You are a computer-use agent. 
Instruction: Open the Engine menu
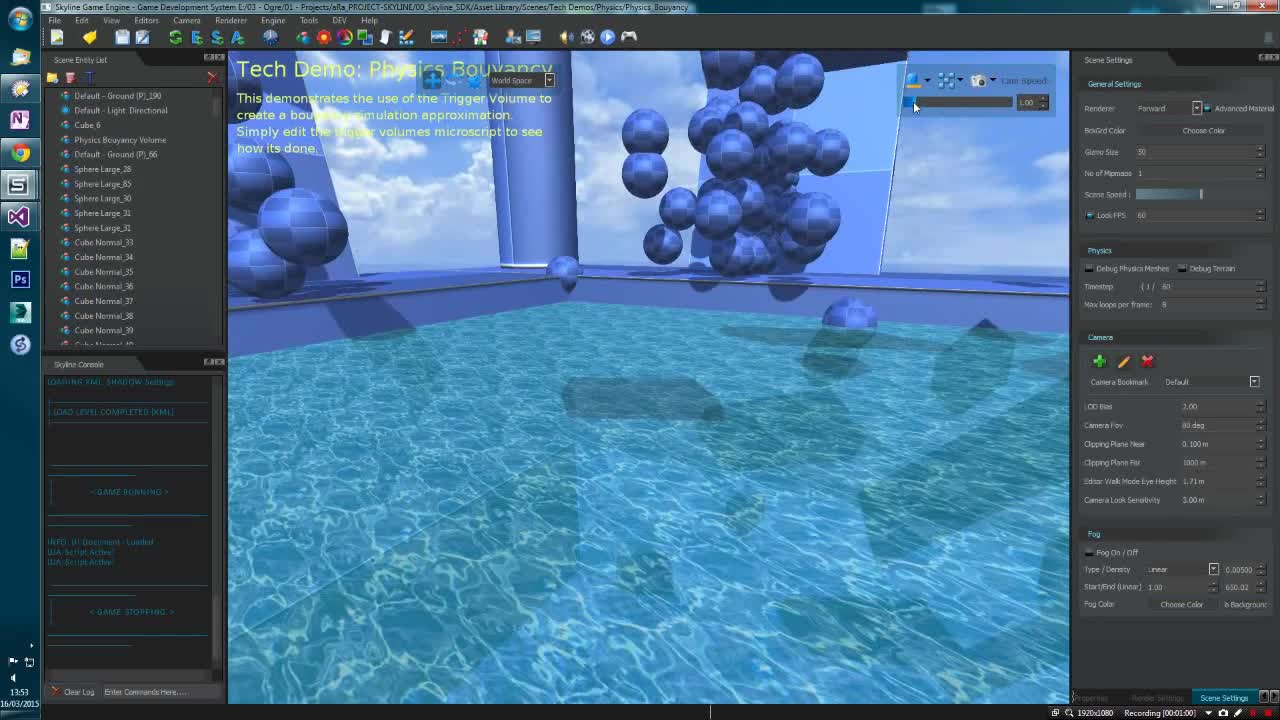point(272,20)
